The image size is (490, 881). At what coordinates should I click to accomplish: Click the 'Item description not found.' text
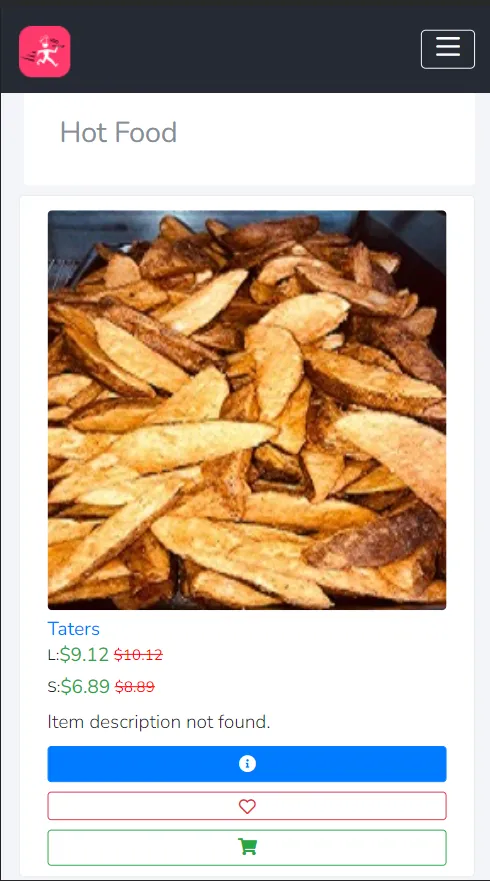pyautogui.click(x=159, y=722)
